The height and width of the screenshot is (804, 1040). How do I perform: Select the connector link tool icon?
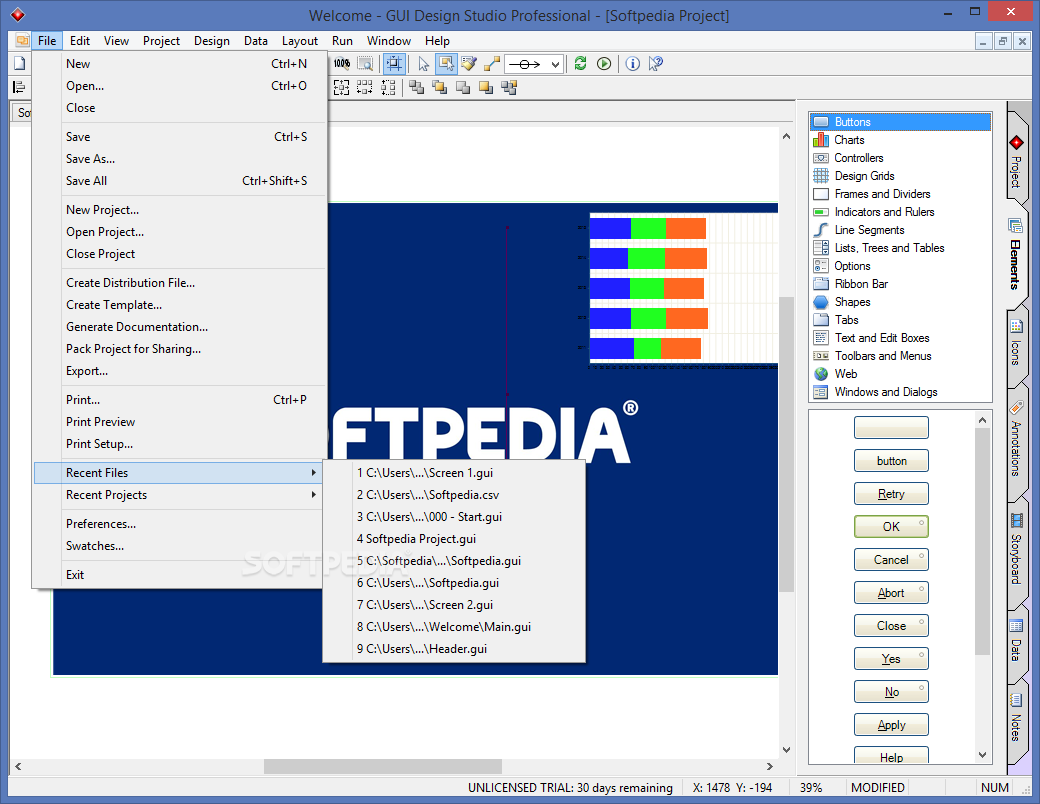[491, 64]
